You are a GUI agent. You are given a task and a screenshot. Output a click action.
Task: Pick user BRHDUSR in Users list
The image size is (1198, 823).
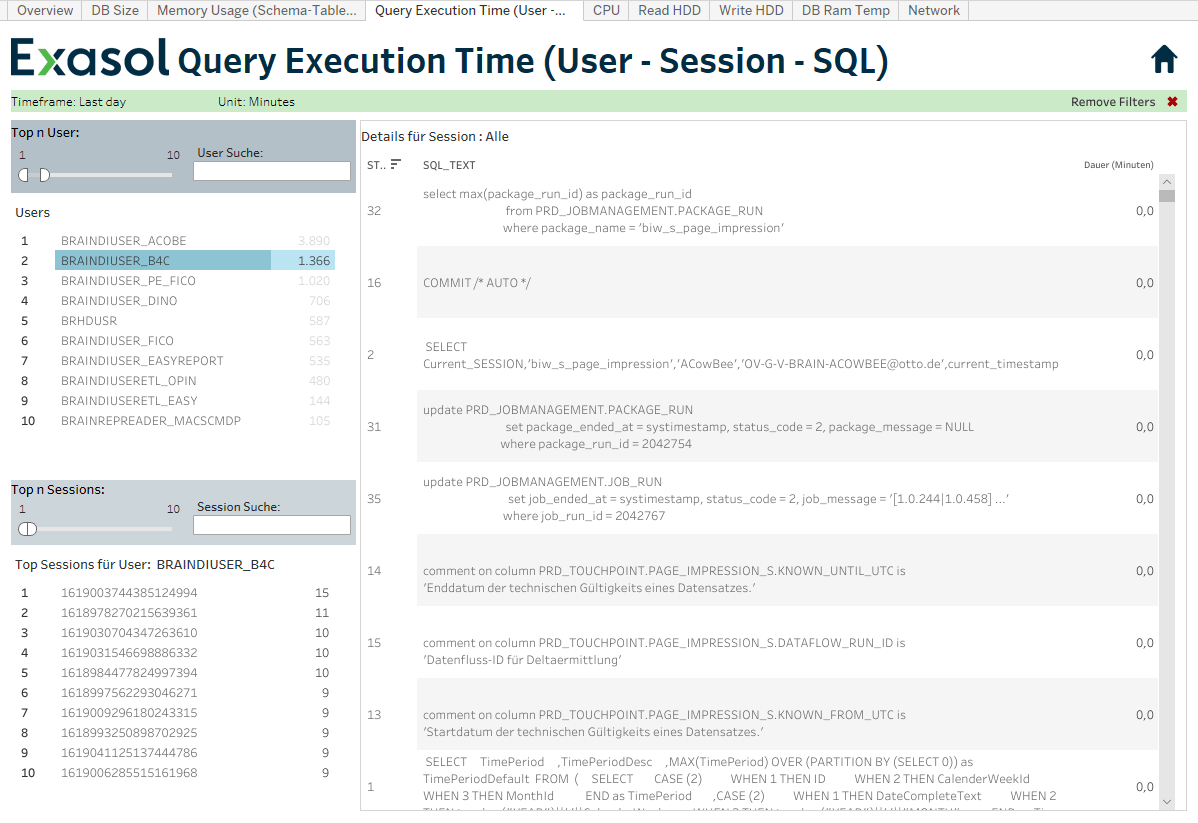coord(89,321)
